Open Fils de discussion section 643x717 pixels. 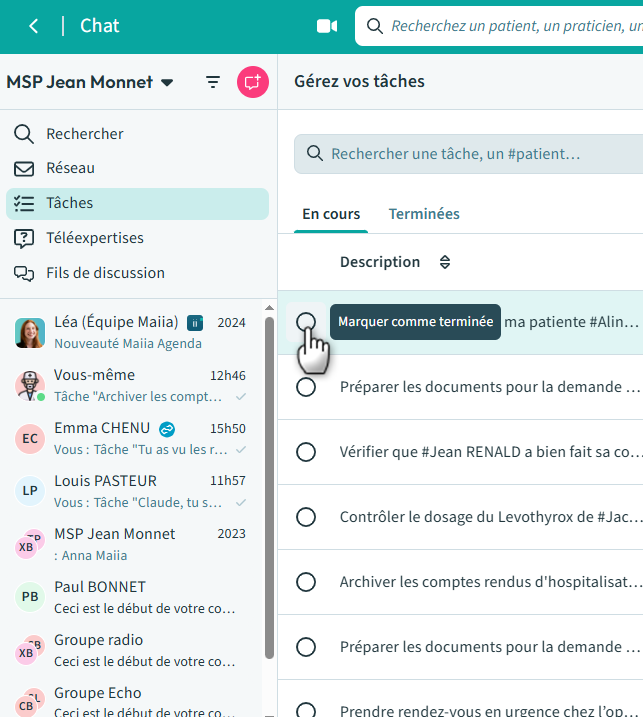(x=105, y=273)
